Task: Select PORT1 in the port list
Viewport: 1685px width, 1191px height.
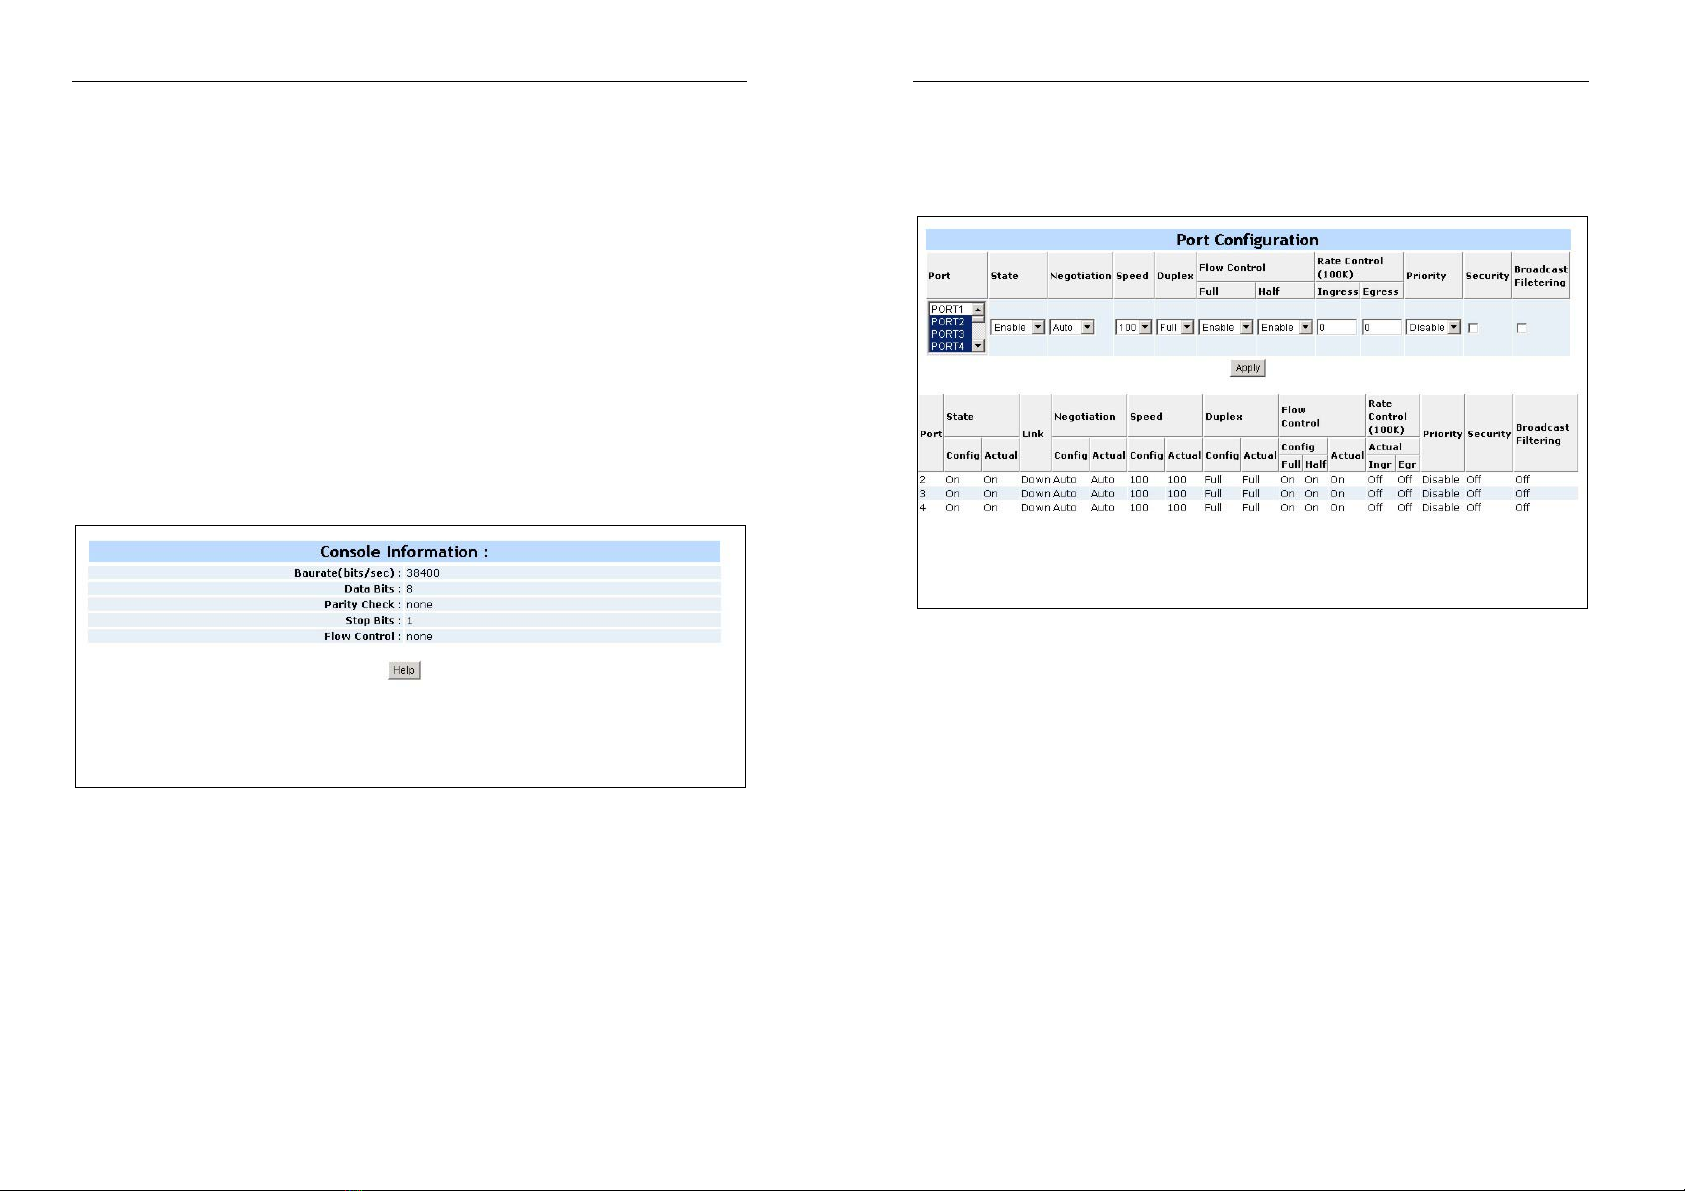Action: point(948,309)
